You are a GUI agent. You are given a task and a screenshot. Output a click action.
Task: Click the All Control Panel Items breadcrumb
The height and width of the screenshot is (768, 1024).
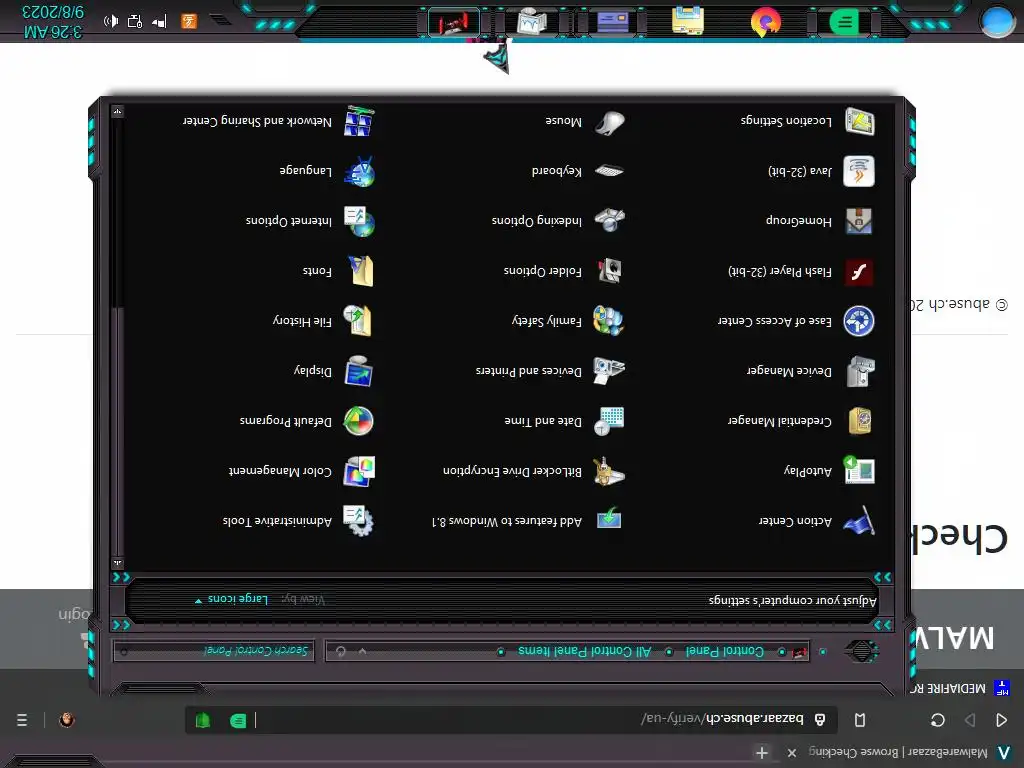(584, 651)
